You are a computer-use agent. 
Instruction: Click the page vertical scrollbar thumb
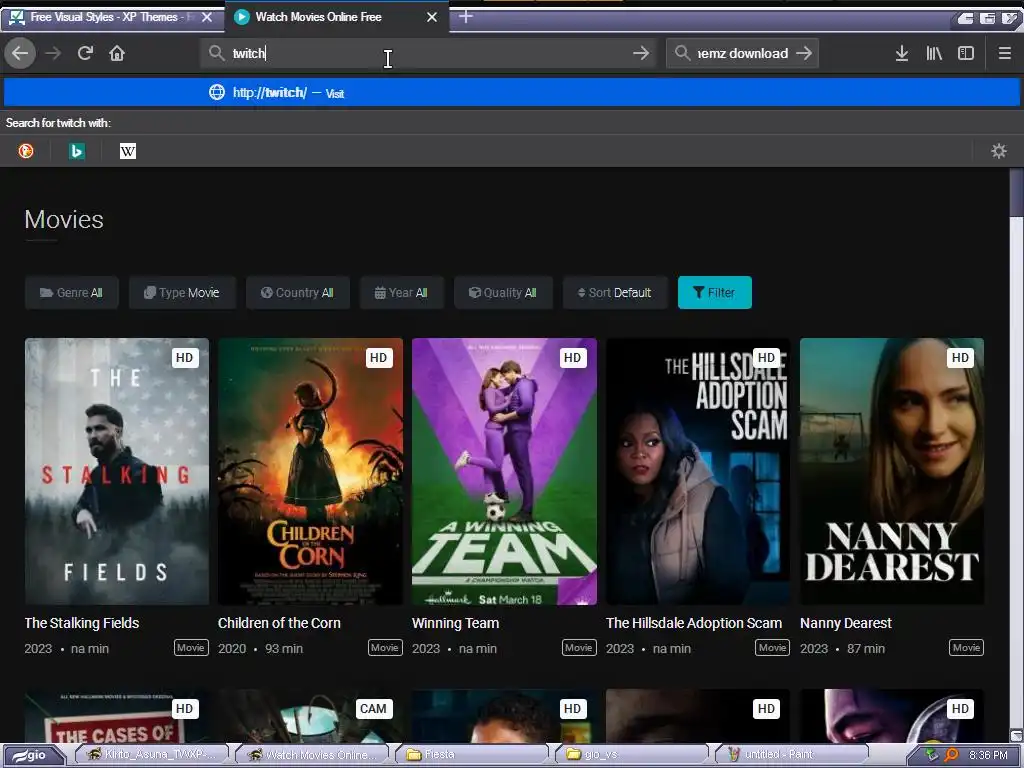pos(1016,191)
